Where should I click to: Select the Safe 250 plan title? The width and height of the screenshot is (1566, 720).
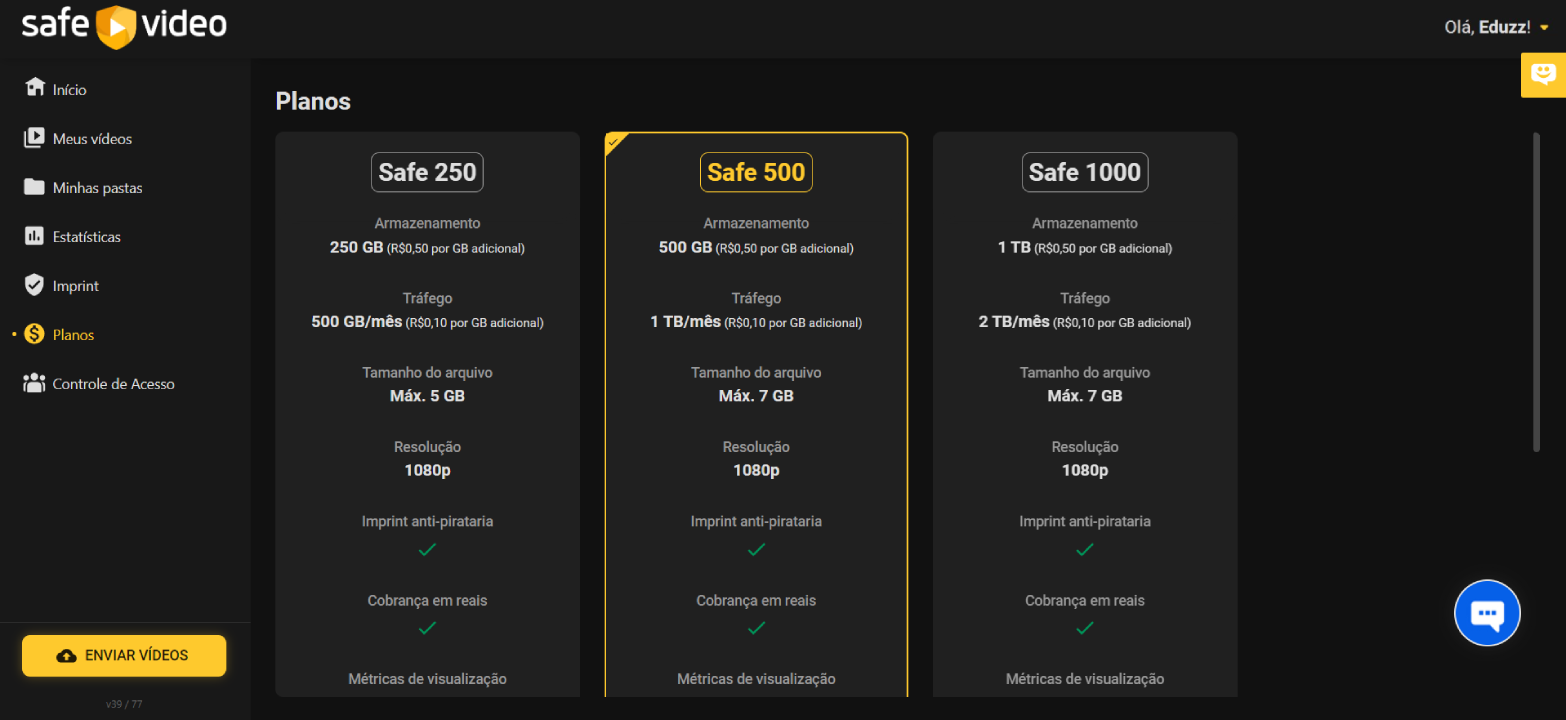[427, 172]
